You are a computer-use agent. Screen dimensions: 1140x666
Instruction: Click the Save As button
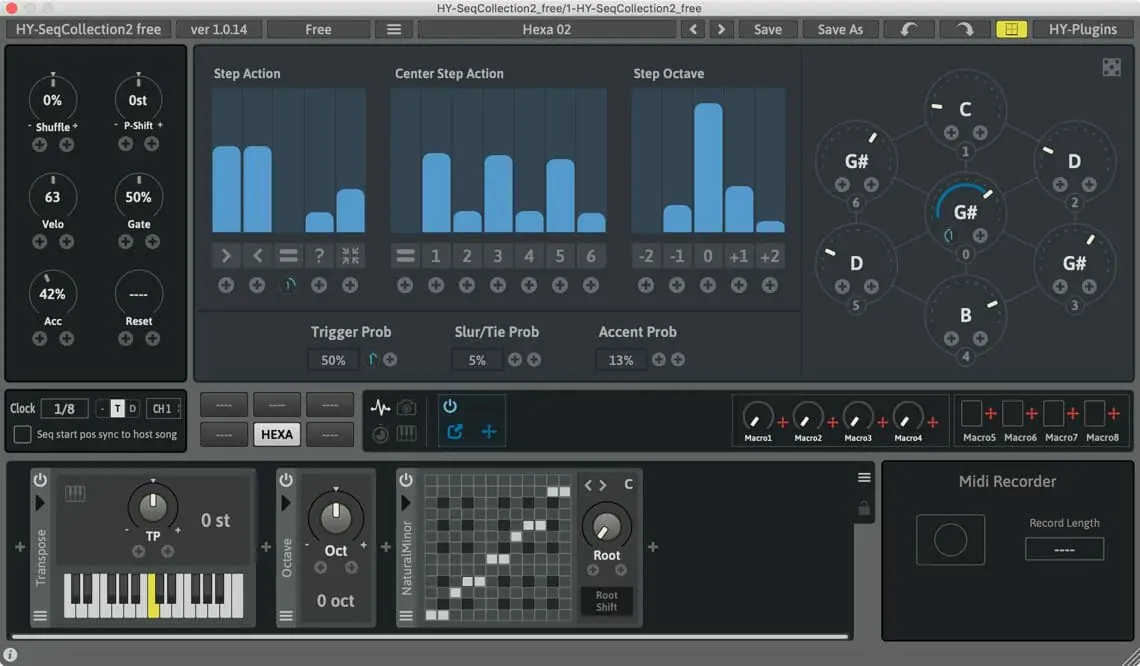click(x=839, y=29)
